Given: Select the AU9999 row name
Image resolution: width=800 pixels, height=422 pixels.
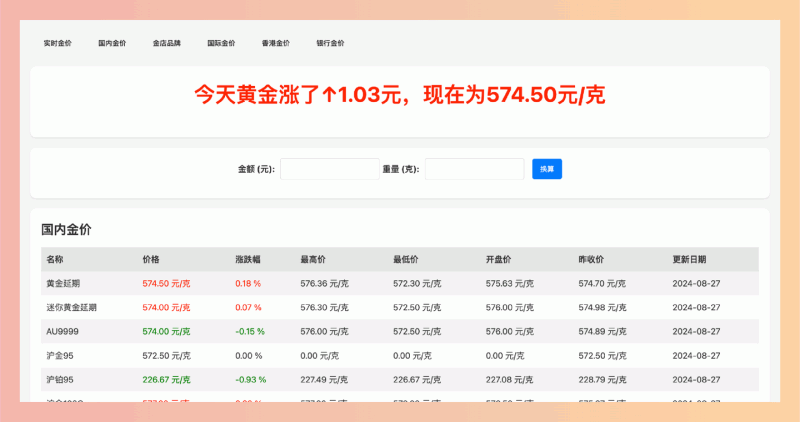Looking at the screenshot, I should pos(62,331).
